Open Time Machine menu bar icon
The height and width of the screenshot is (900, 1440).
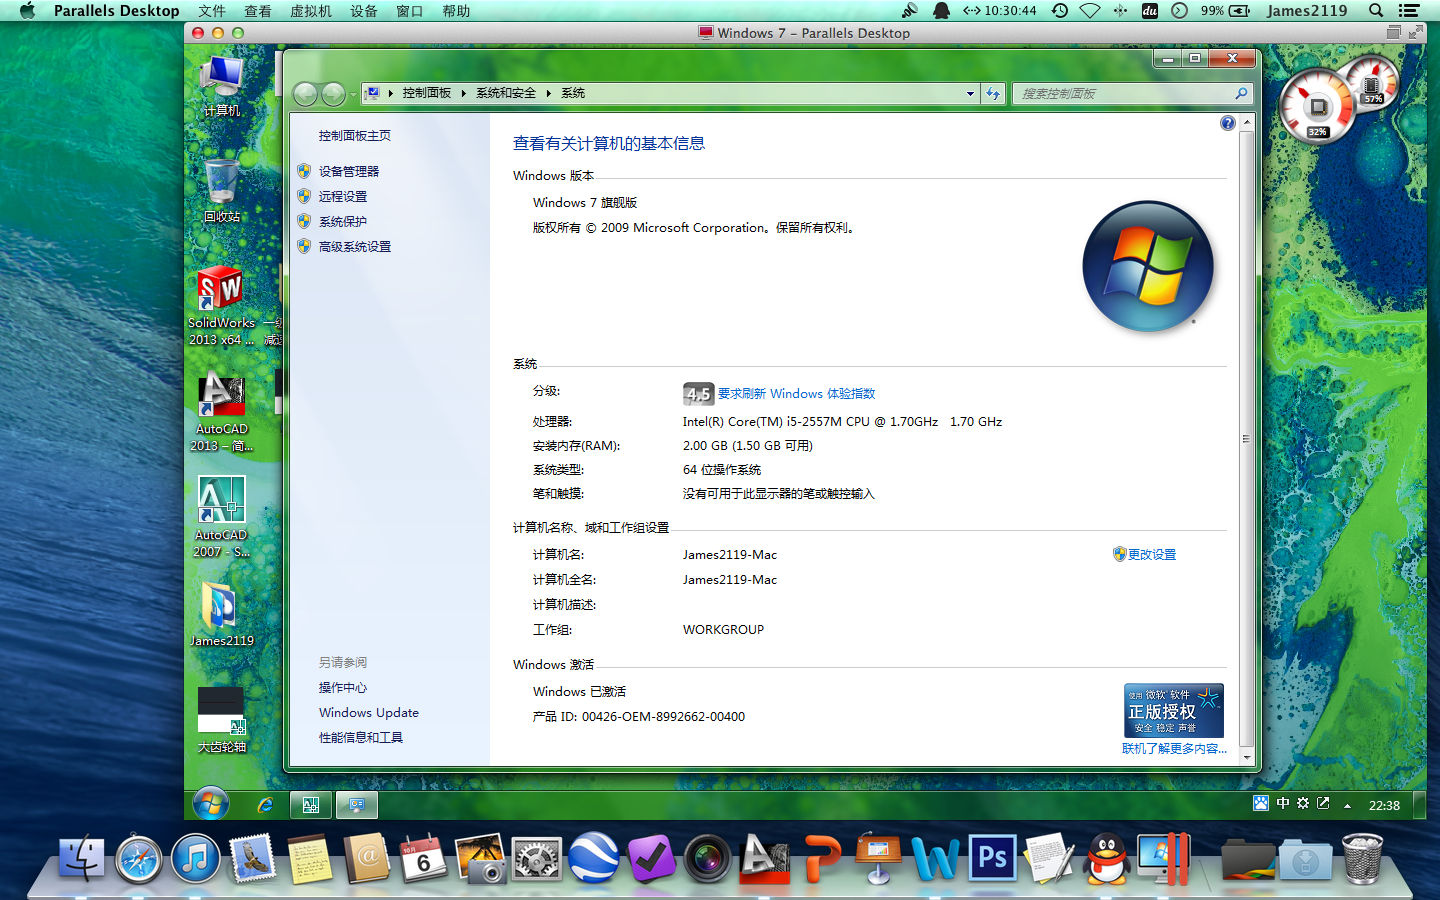pos(1060,11)
